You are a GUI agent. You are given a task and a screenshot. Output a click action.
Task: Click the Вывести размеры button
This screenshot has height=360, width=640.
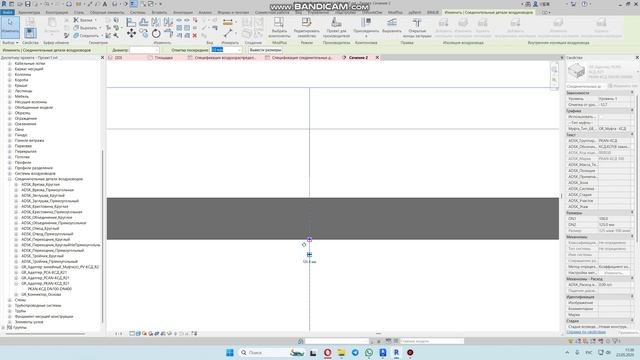click(265, 50)
